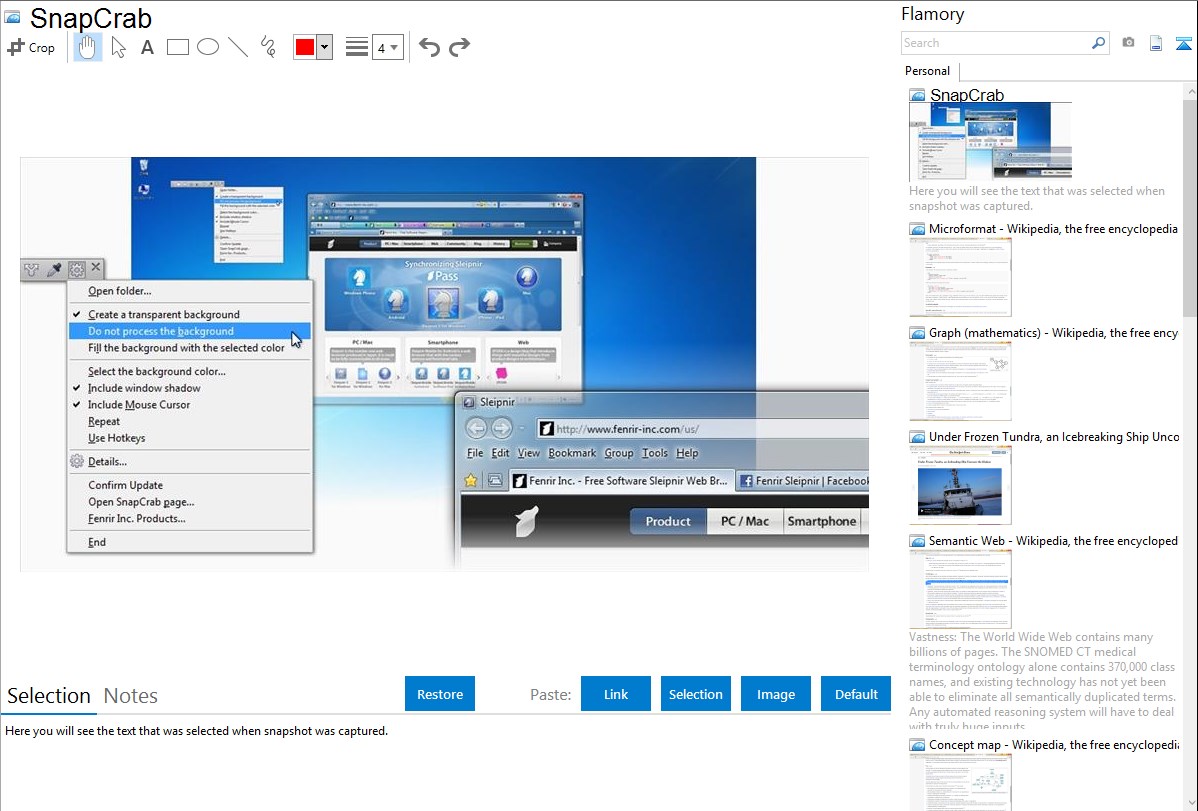
Task: Toggle Include Mouse Cursor option
Action: pos(189,405)
